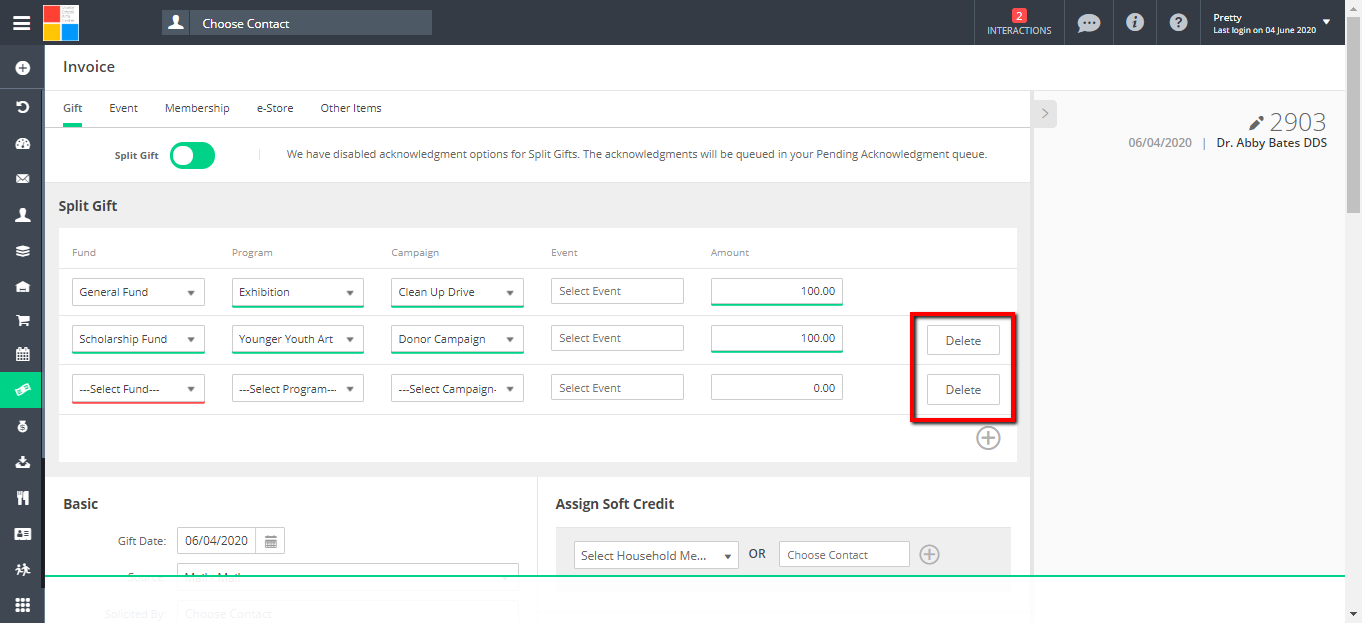This screenshot has width=1362, height=623.
Task: Click the plus icon next to soft credit contact
Action: 929,554
